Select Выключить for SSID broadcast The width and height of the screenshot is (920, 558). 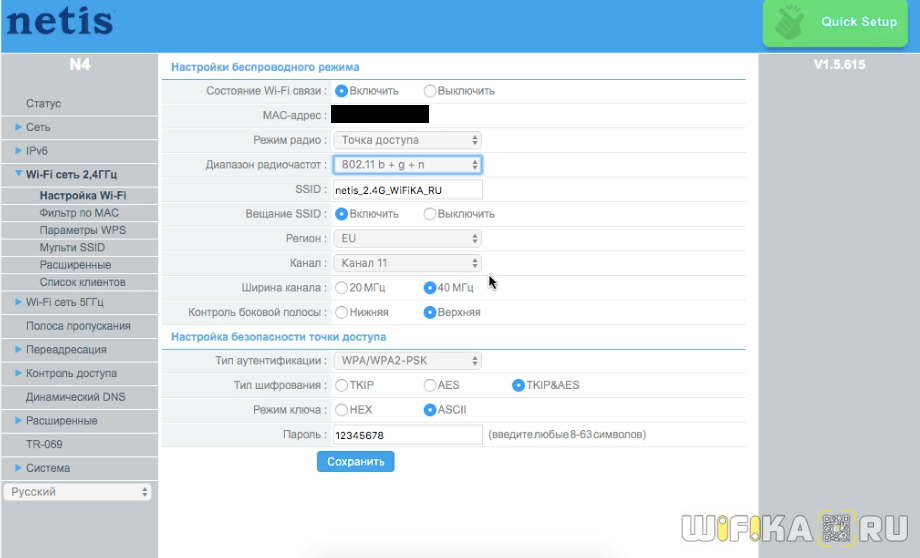tap(430, 214)
